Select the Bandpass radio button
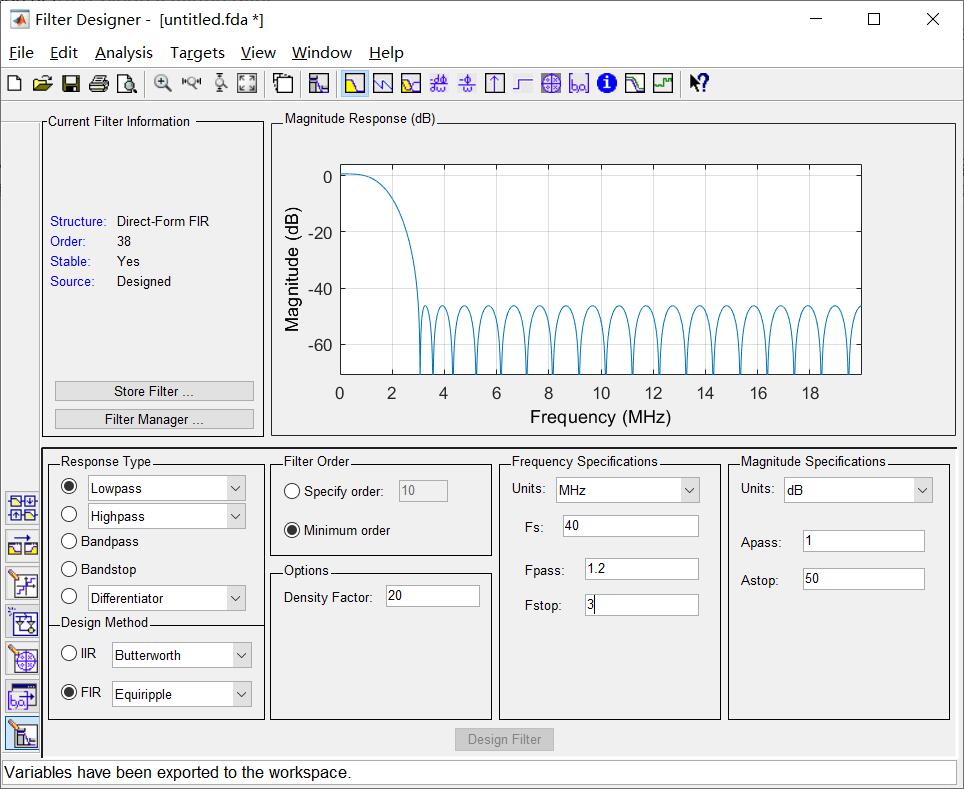 (x=69, y=541)
